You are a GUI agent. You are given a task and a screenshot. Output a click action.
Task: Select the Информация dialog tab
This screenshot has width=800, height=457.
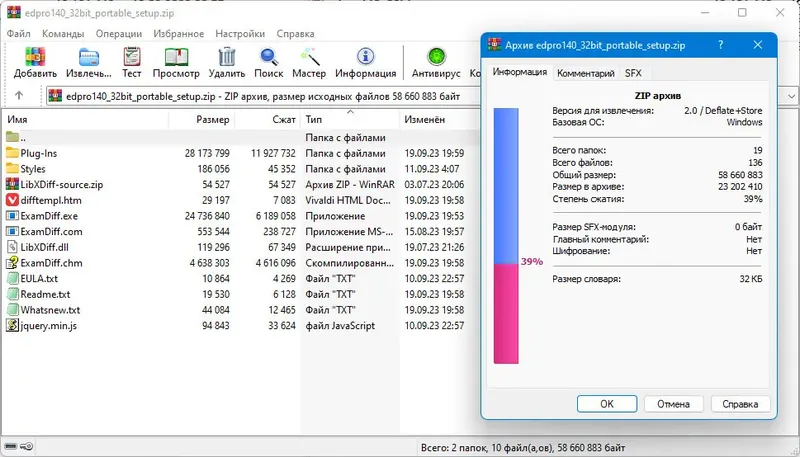(519, 72)
